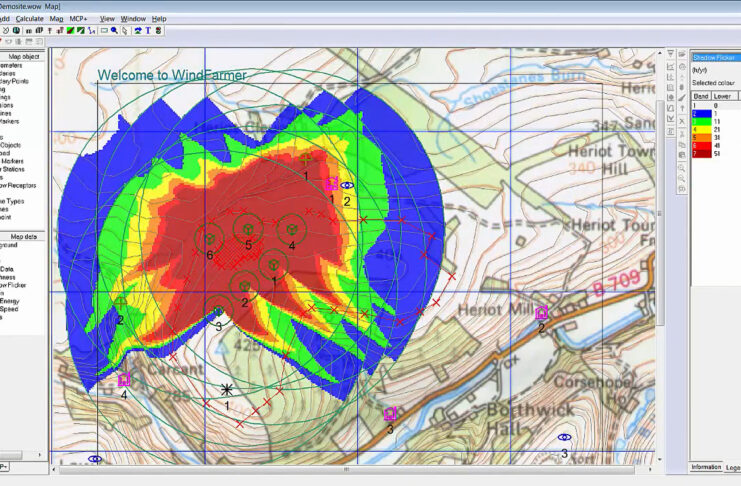Click the pink house 2 near Heriot Mill
This screenshot has width=741, height=486.
[541, 313]
